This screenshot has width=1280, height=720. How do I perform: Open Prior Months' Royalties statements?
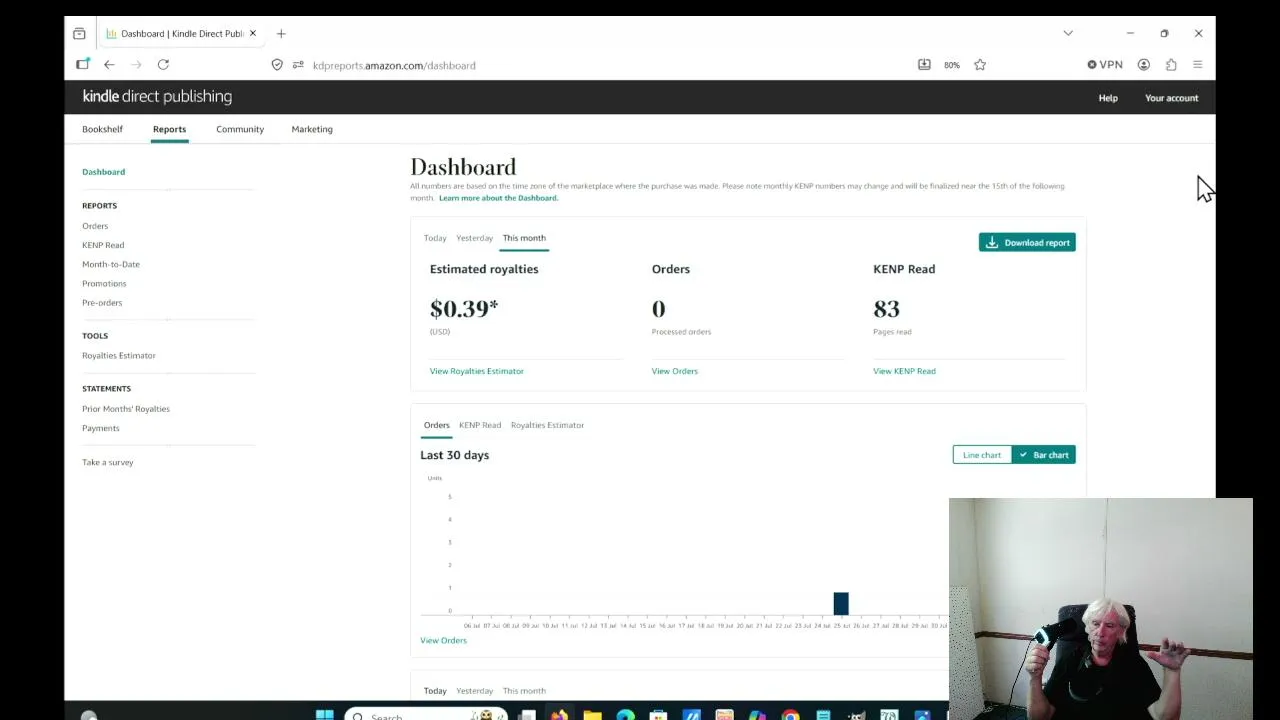[x=126, y=409]
